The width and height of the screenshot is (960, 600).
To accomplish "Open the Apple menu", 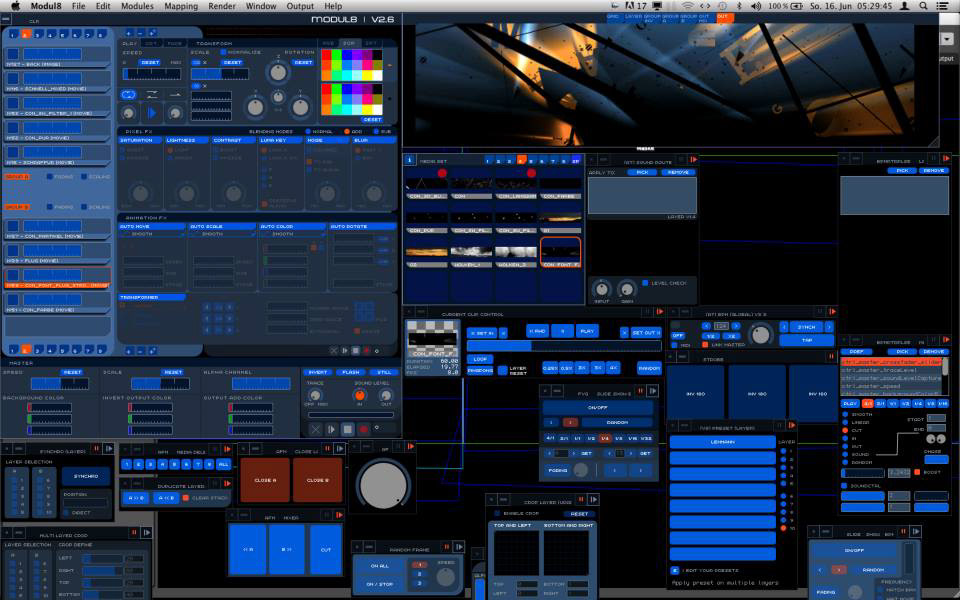I will 16,6.
